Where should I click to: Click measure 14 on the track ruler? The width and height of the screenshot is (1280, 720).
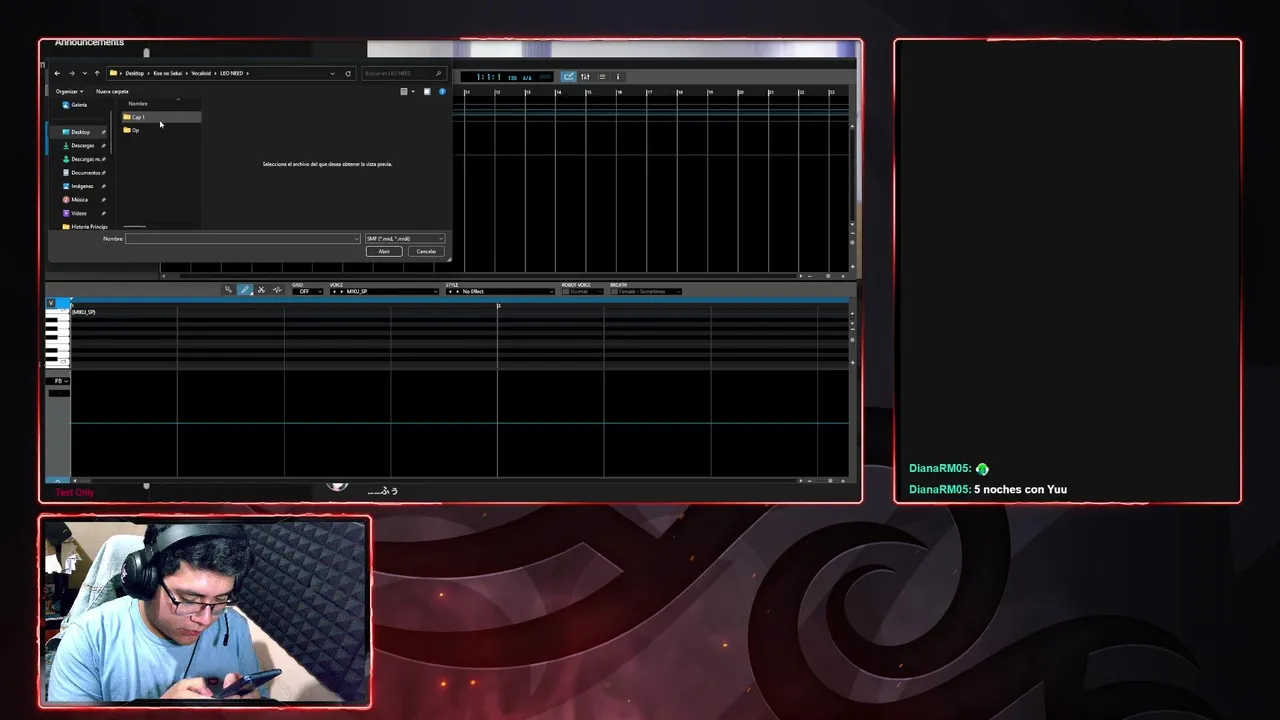point(558,92)
